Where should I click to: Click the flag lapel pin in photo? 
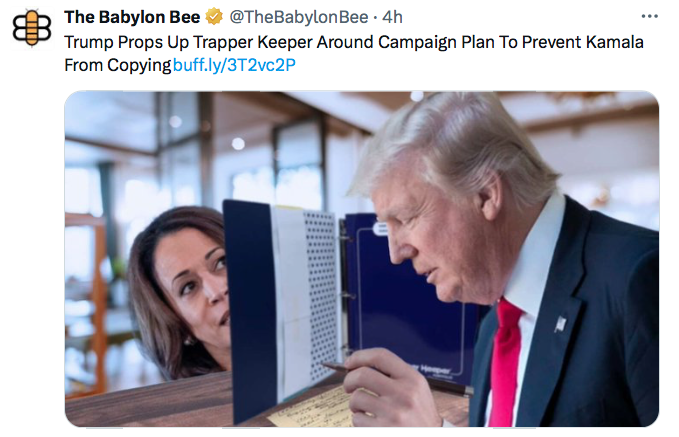(x=560, y=324)
